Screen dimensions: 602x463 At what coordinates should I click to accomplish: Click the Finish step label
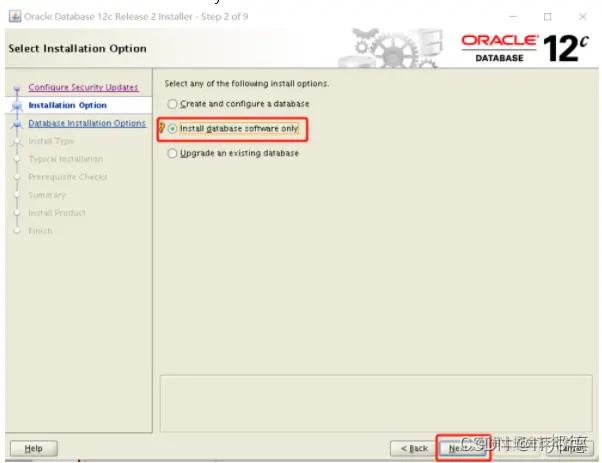point(40,231)
